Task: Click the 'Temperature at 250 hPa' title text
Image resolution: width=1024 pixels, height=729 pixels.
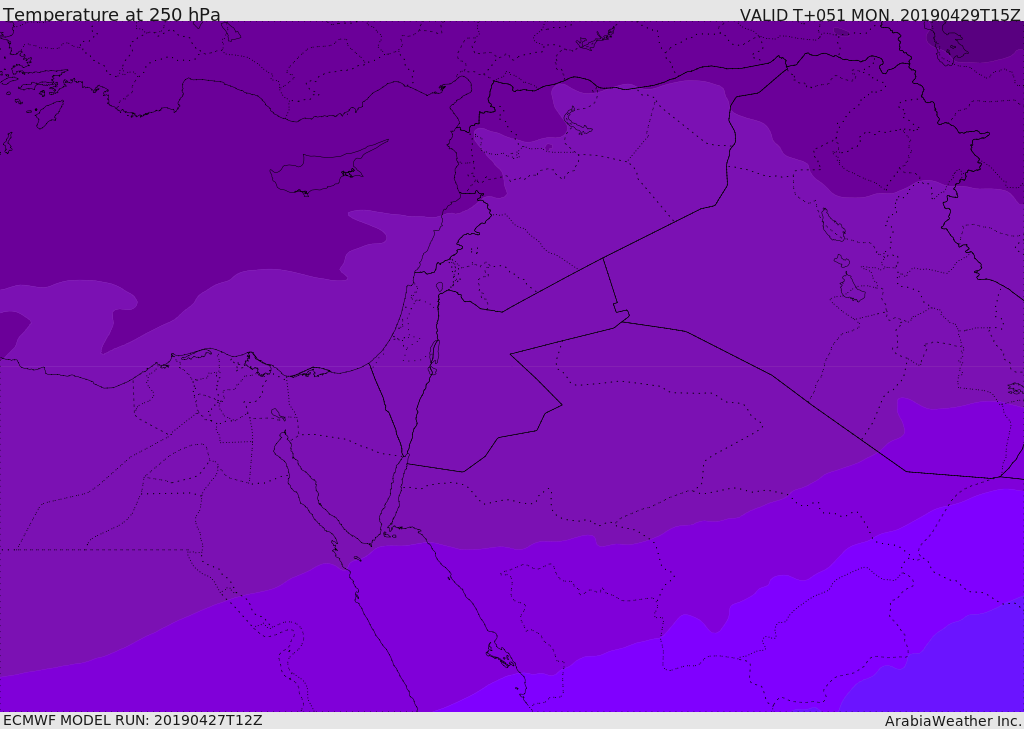Action: [112, 14]
